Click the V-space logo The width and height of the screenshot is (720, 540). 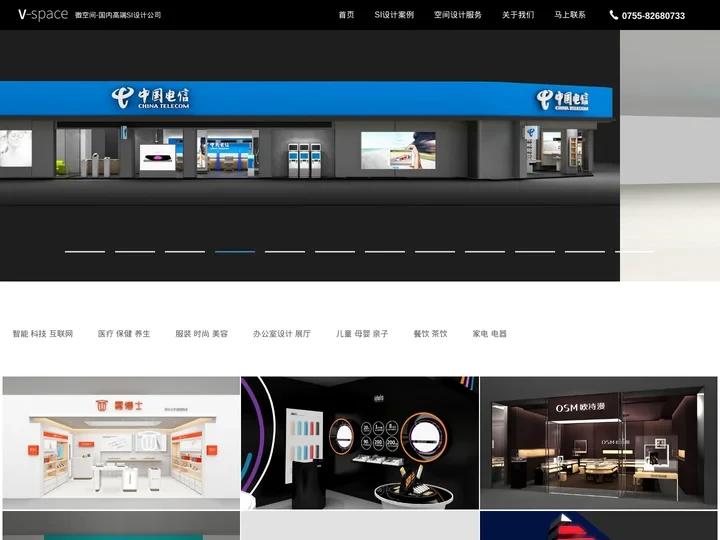tap(43, 15)
